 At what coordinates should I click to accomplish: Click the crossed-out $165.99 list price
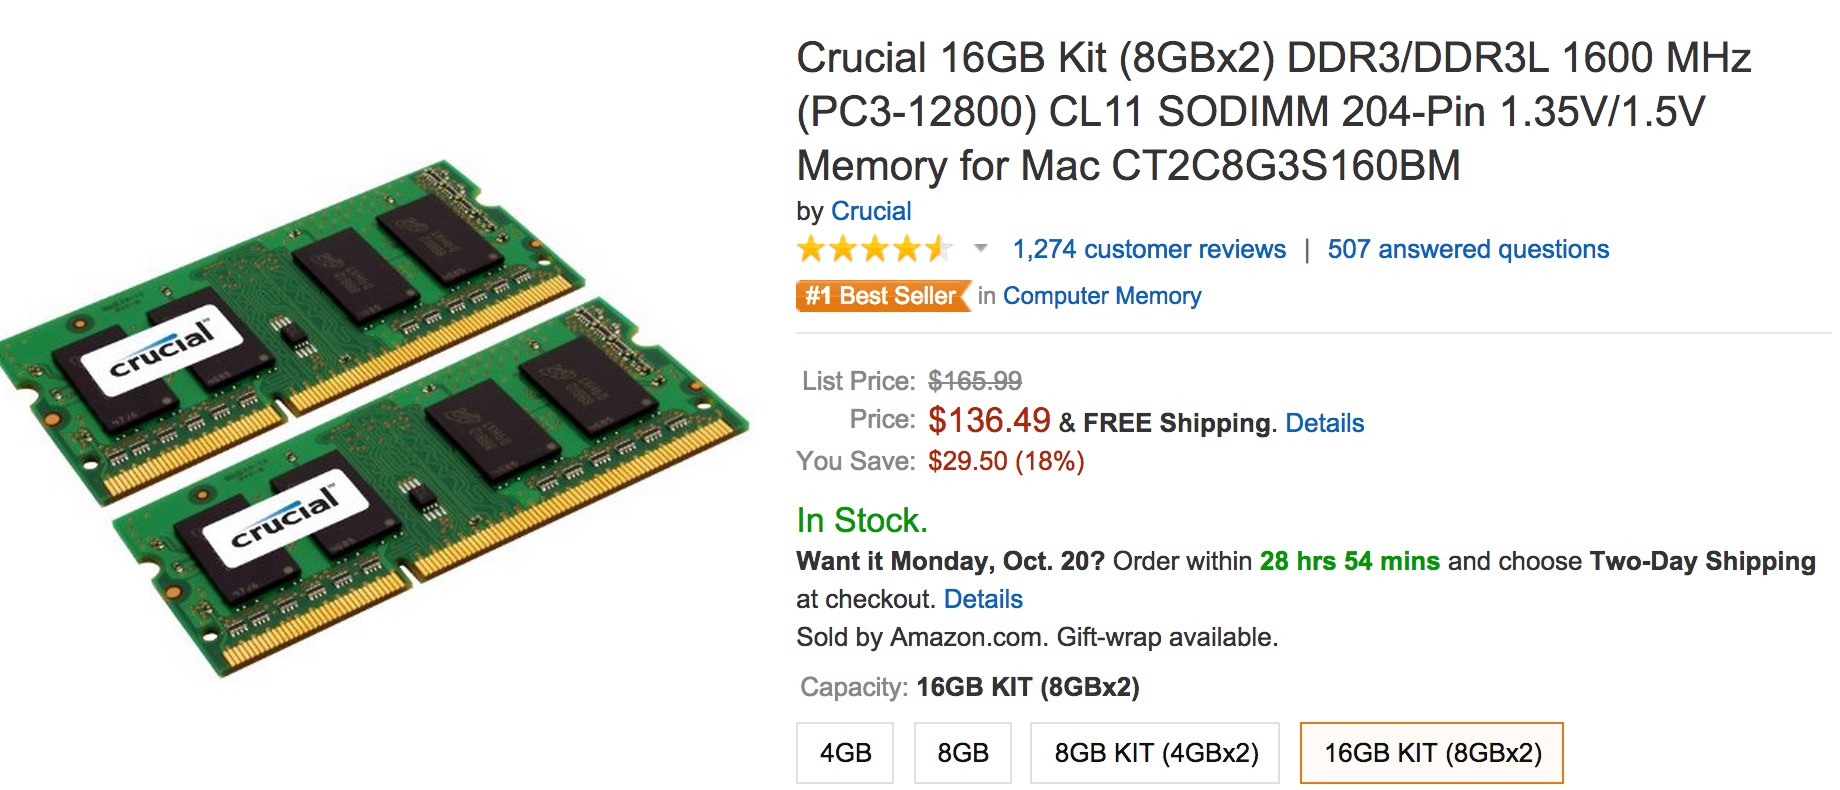pyautogui.click(x=974, y=381)
